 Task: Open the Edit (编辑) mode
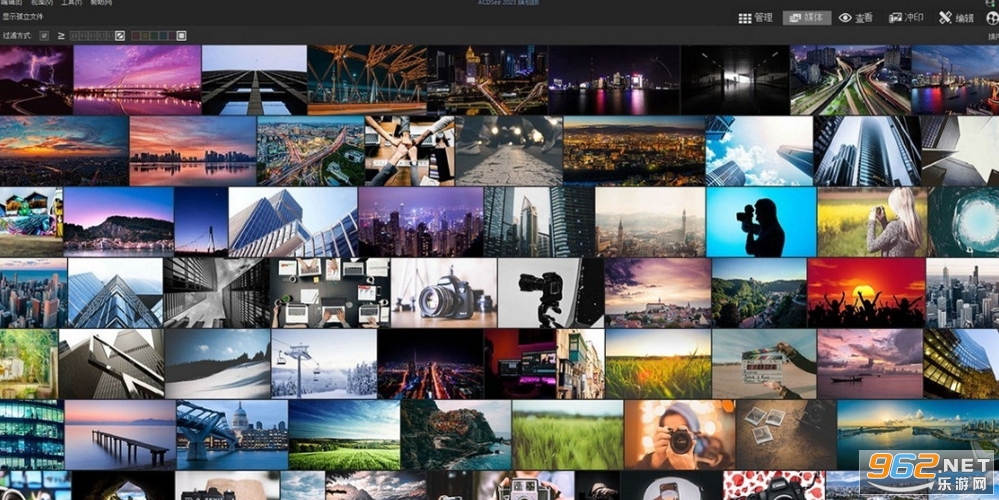(956, 18)
